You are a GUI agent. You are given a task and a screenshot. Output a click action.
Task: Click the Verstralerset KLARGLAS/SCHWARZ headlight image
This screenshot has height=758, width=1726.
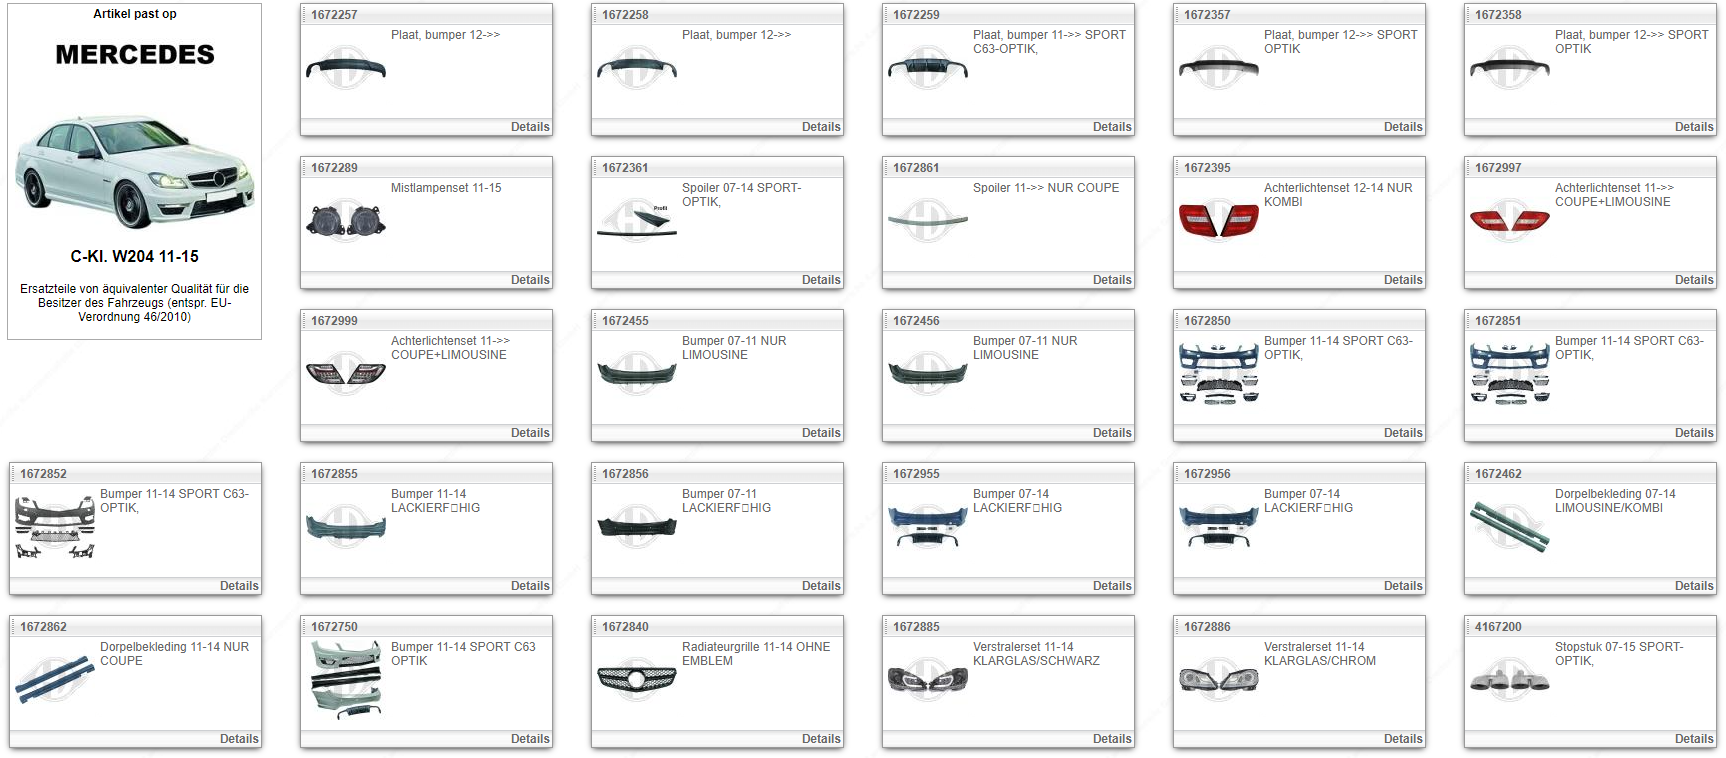[x=927, y=679]
